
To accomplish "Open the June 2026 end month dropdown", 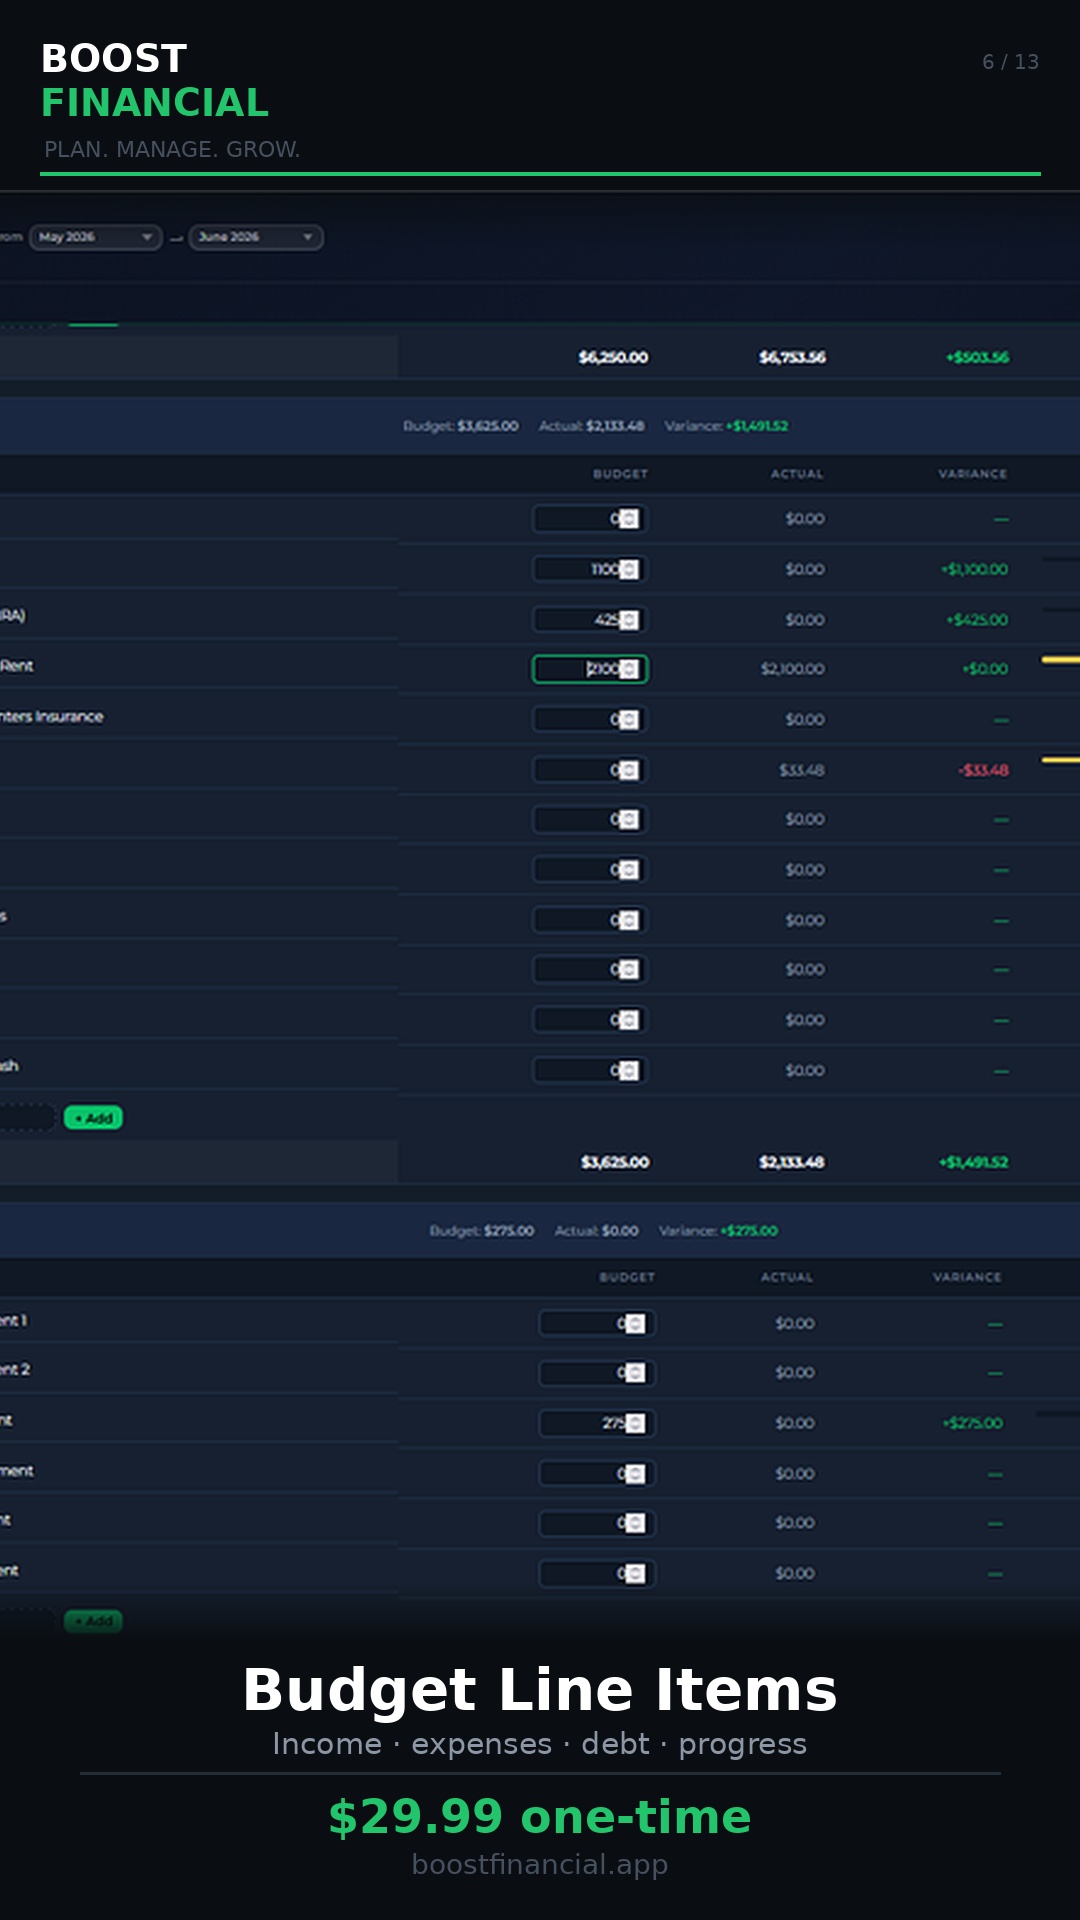I will tap(255, 237).
